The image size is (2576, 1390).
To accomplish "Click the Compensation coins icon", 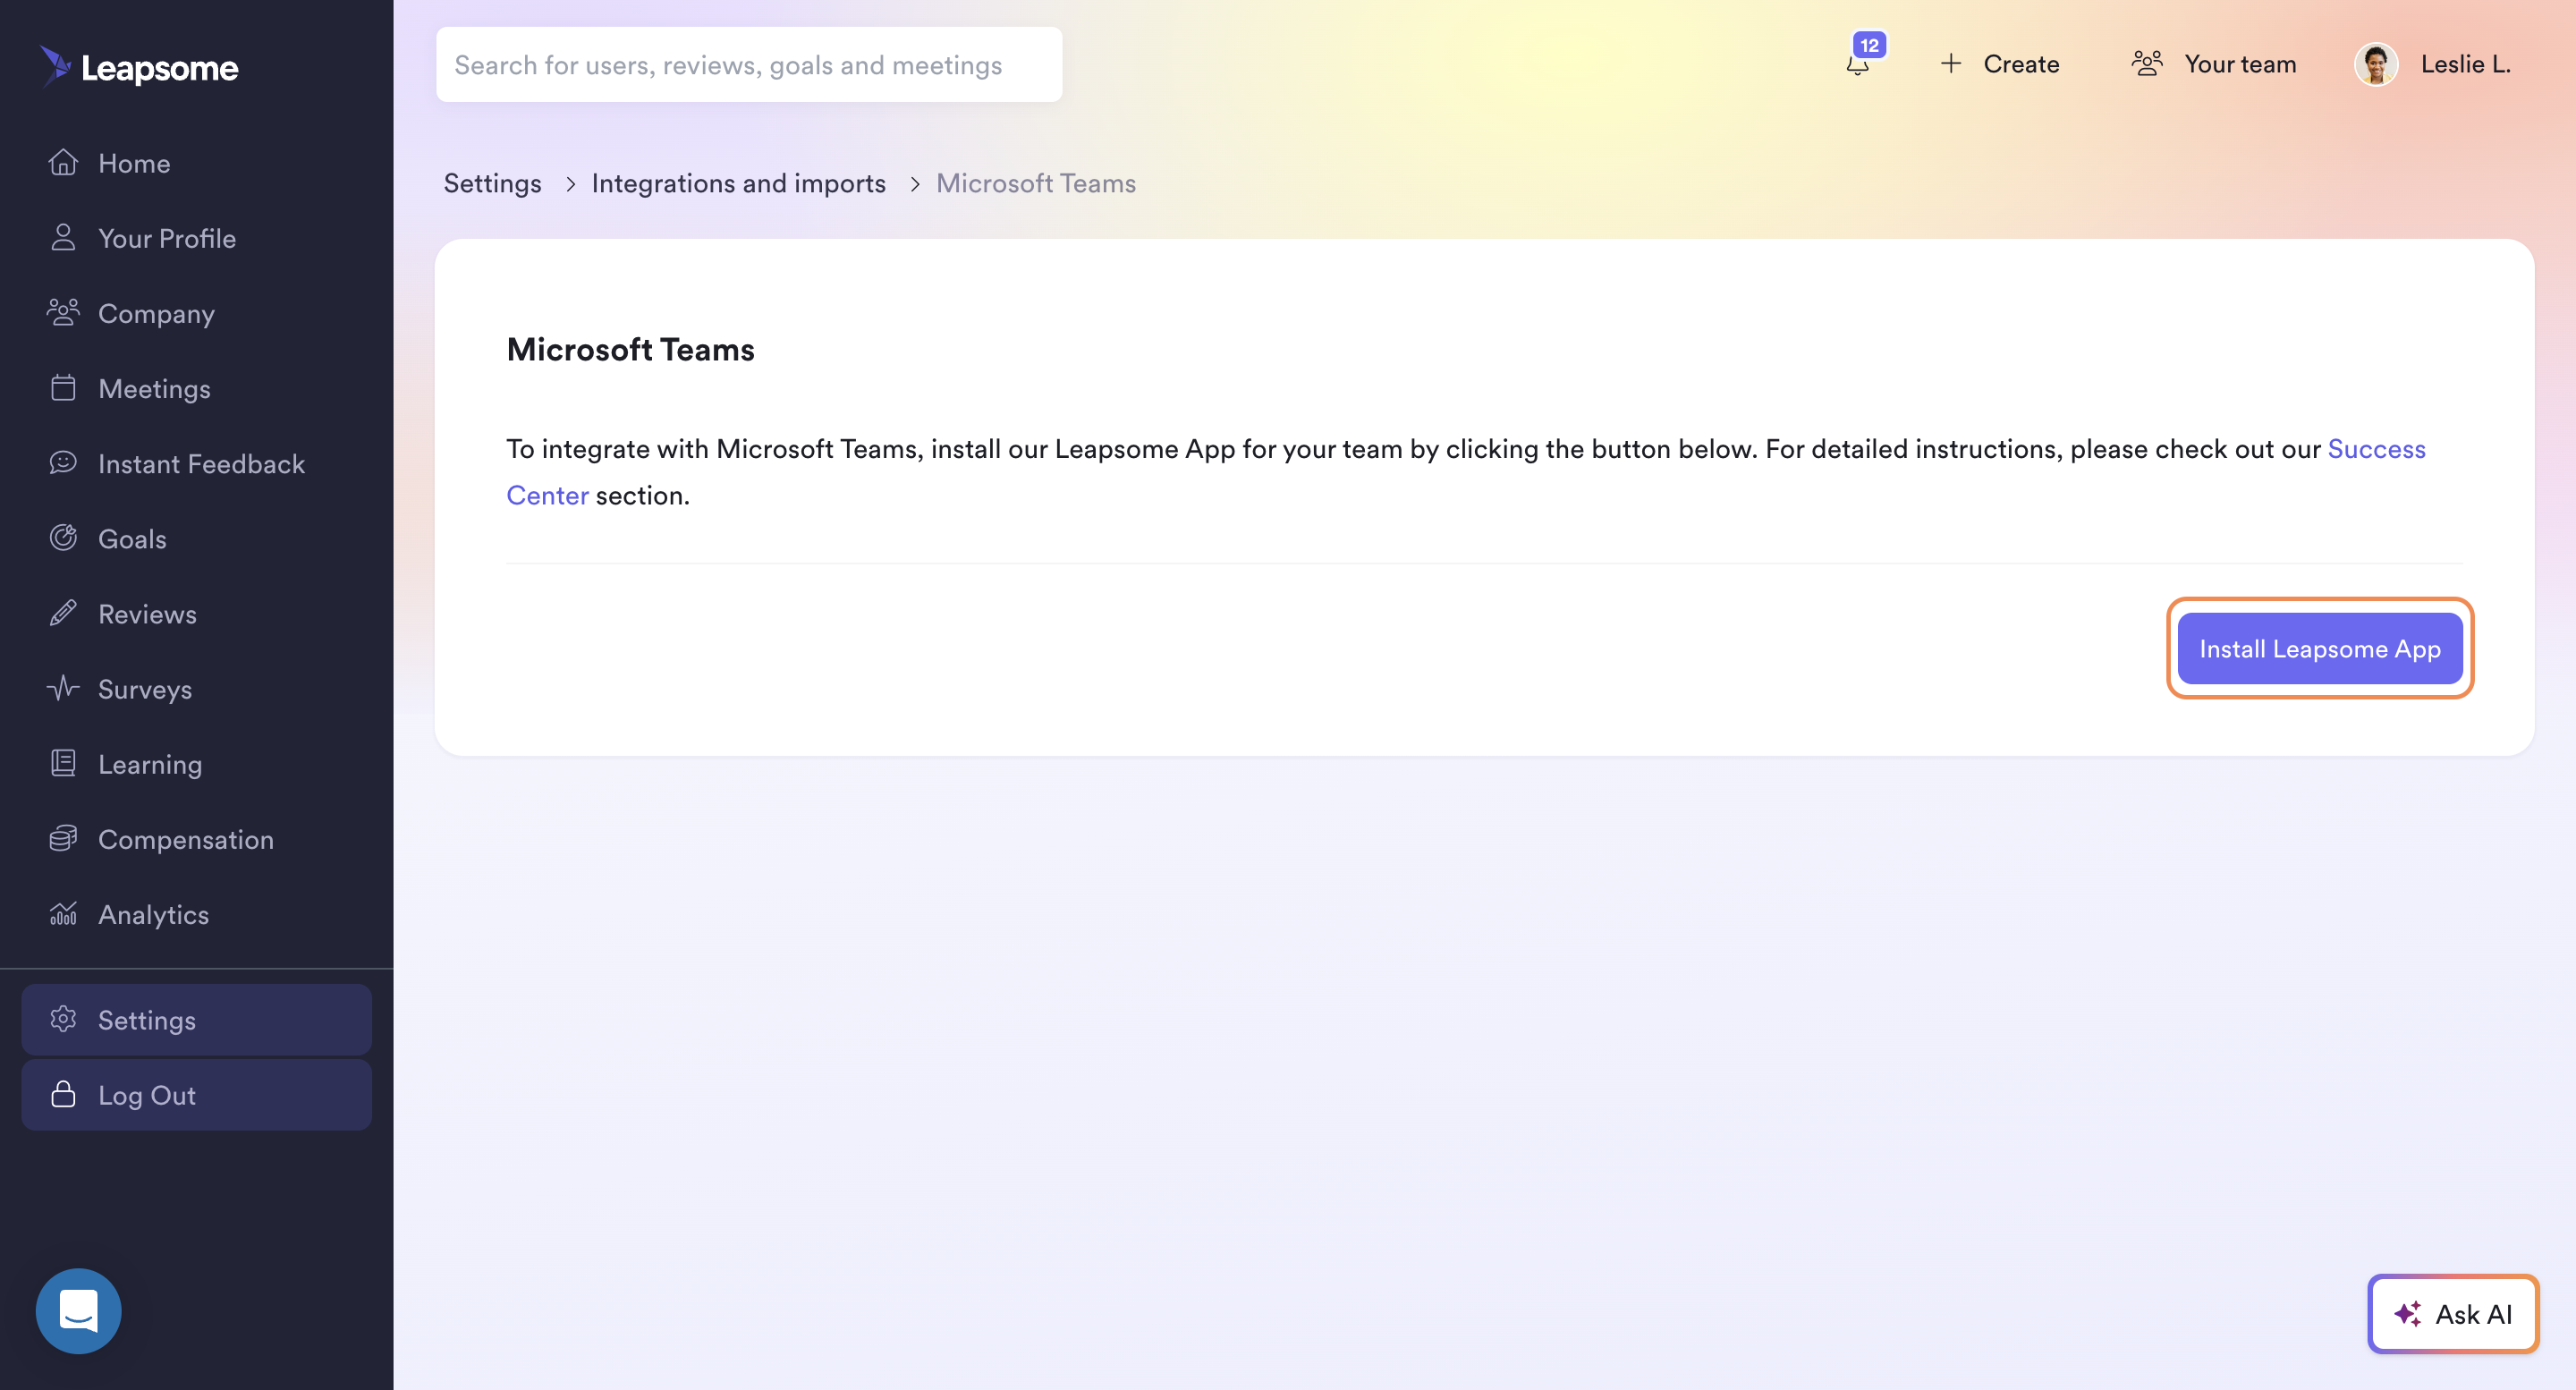I will (x=63, y=838).
